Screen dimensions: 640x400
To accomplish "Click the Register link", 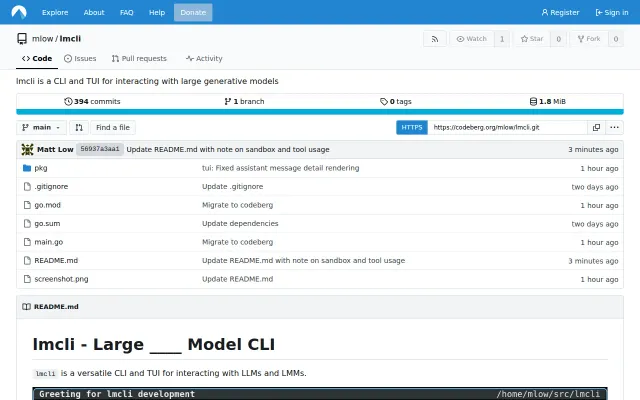I will point(560,12).
